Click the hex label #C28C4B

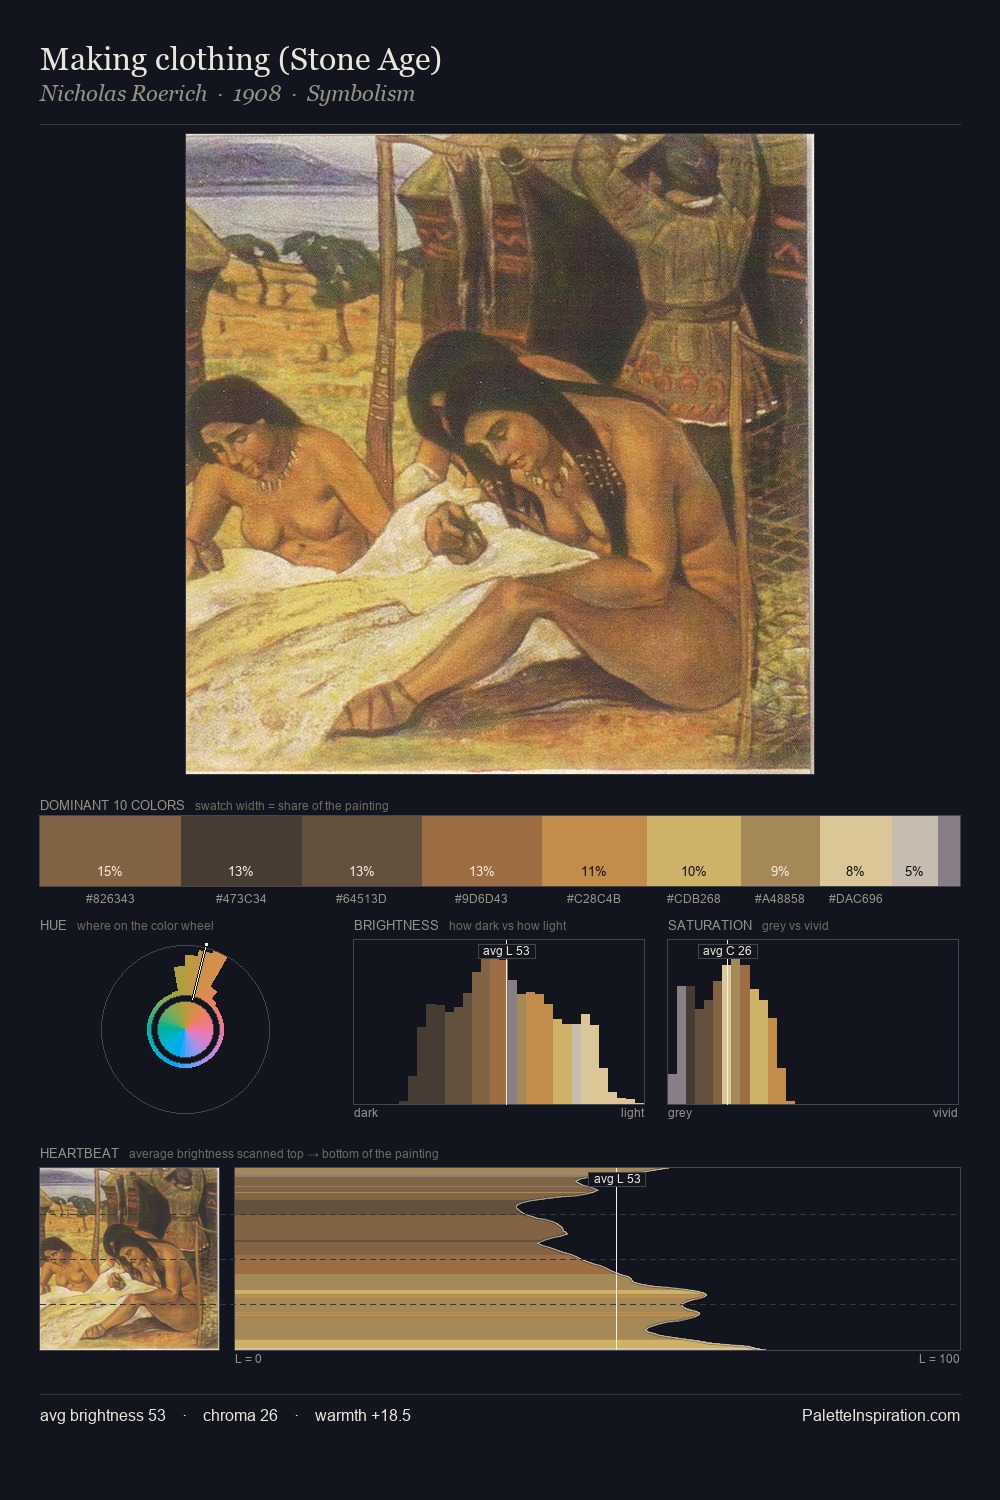[x=594, y=899]
